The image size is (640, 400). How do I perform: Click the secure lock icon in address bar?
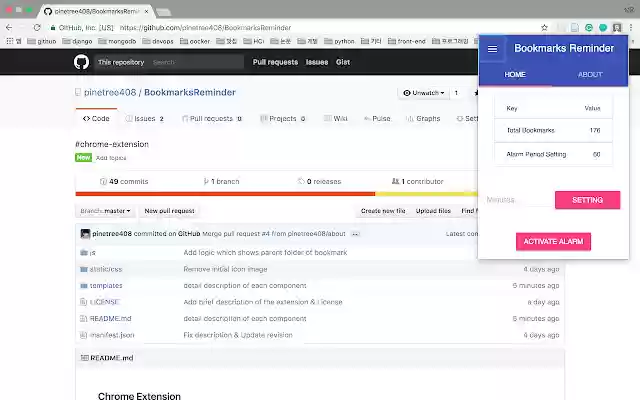pos(53,28)
